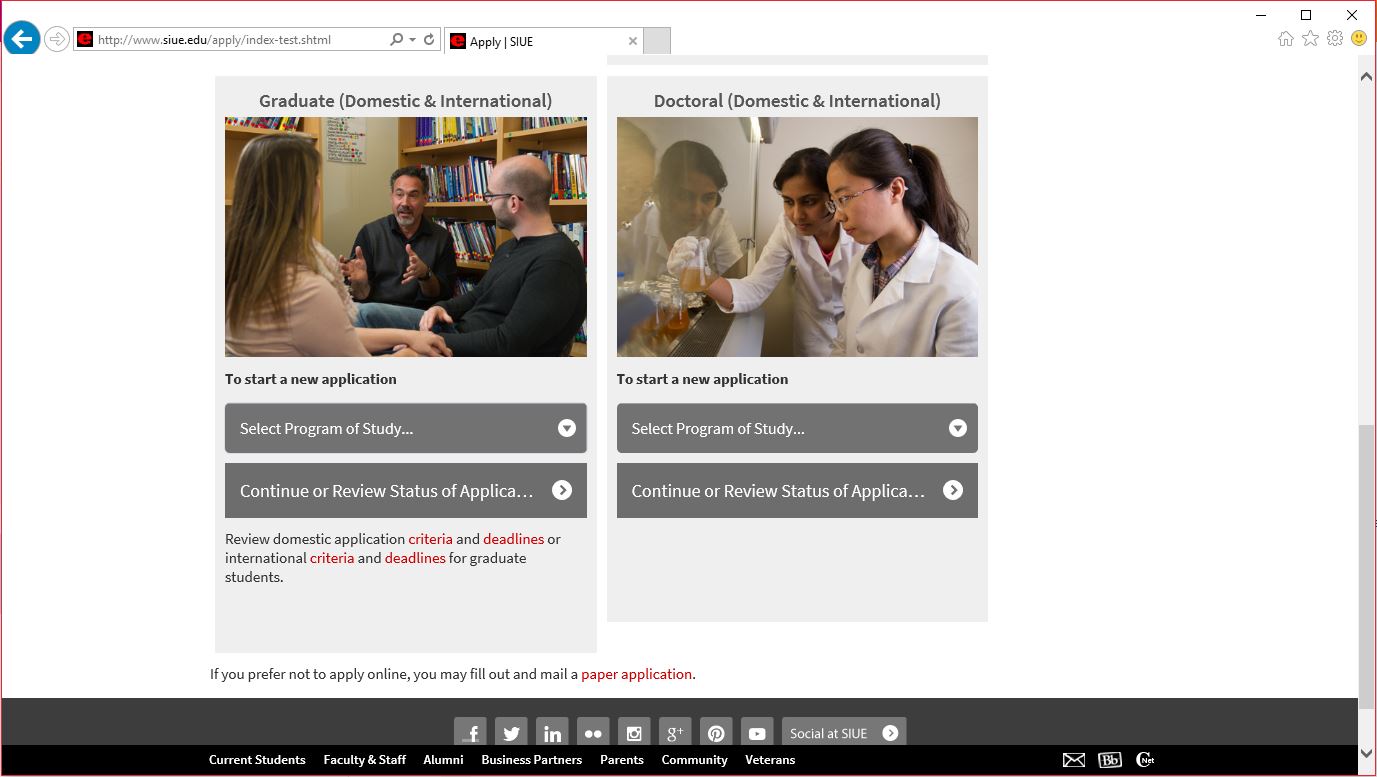
Task: Open the SIUE Facebook page icon
Action: point(470,733)
